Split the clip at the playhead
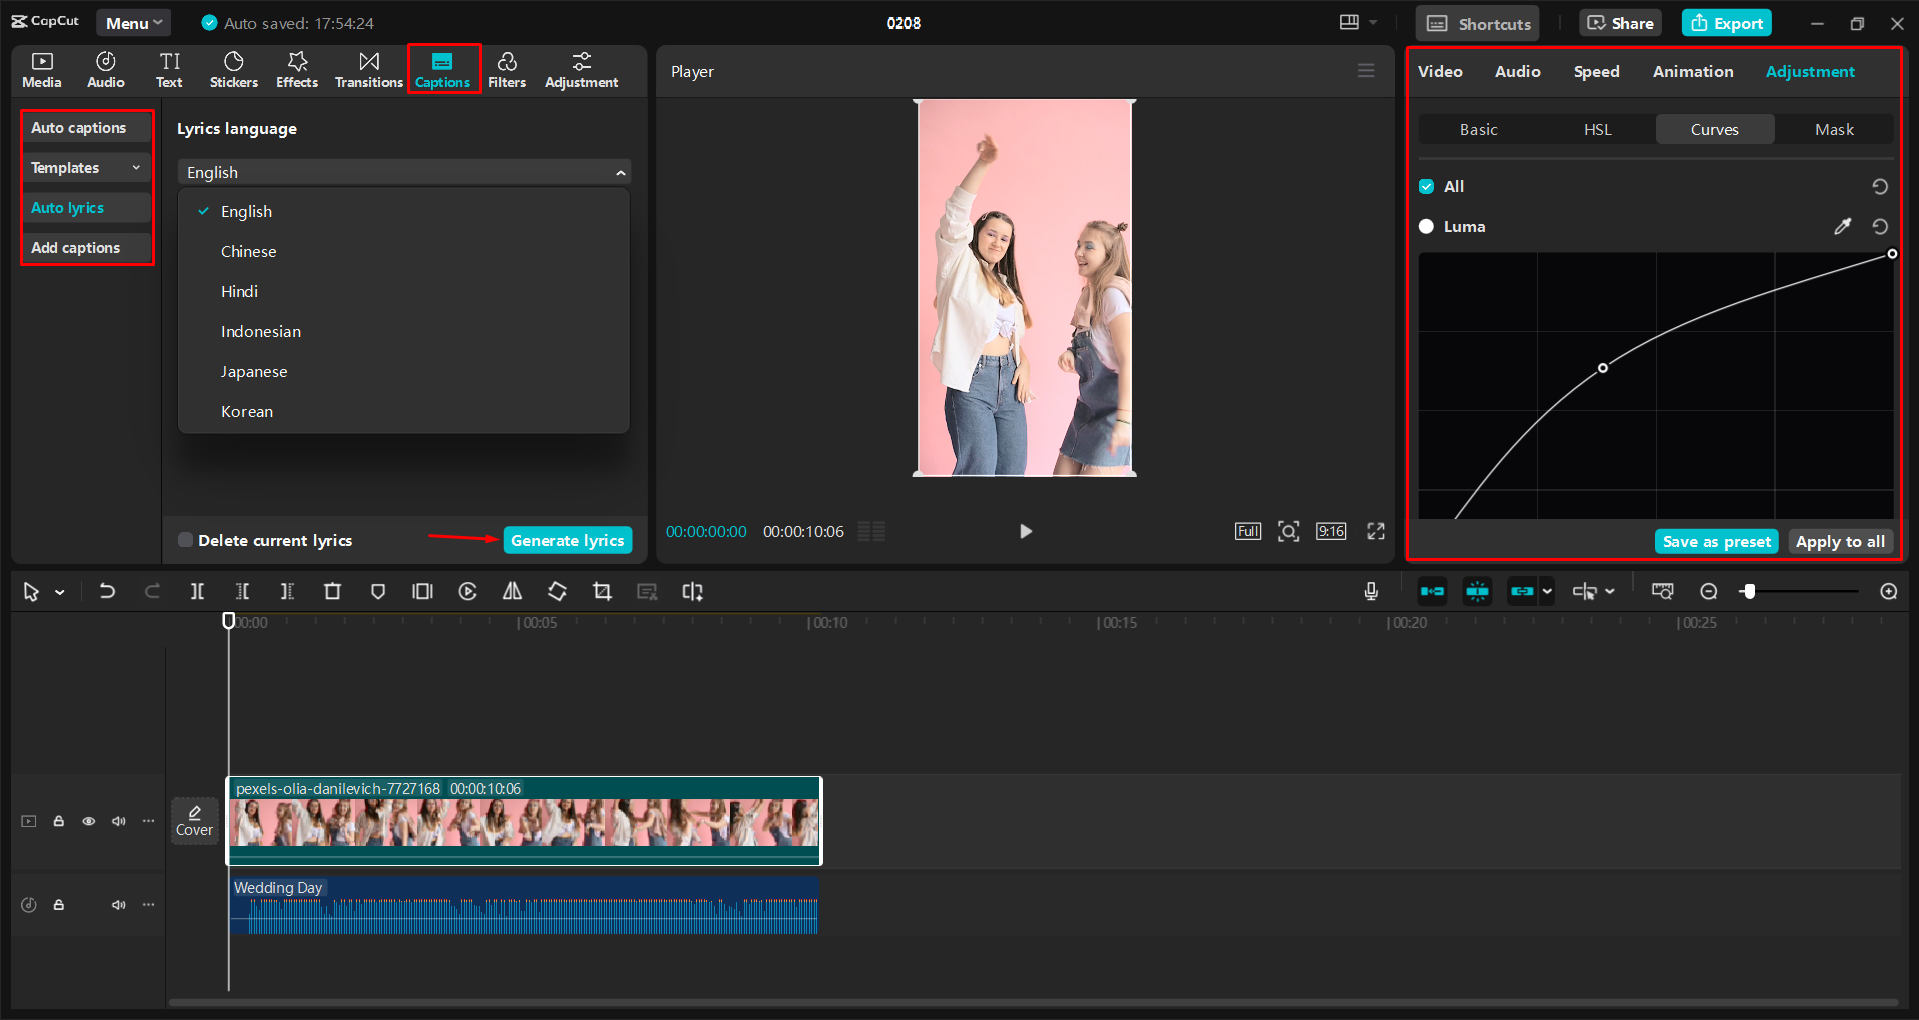The image size is (1919, 1020). [197, 591]
